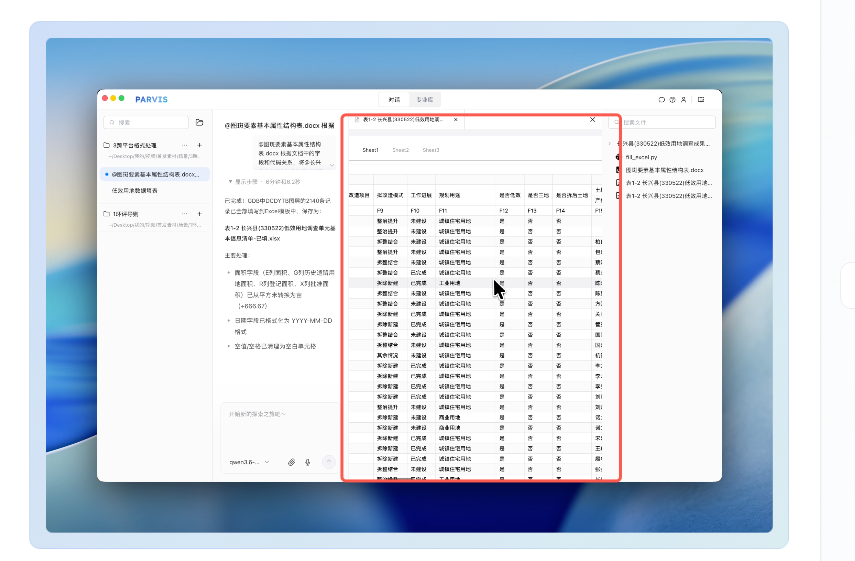The height and width of the screenshot is (561, 855).
Task: Close the preview panel with large X
Action: (593, 119)
